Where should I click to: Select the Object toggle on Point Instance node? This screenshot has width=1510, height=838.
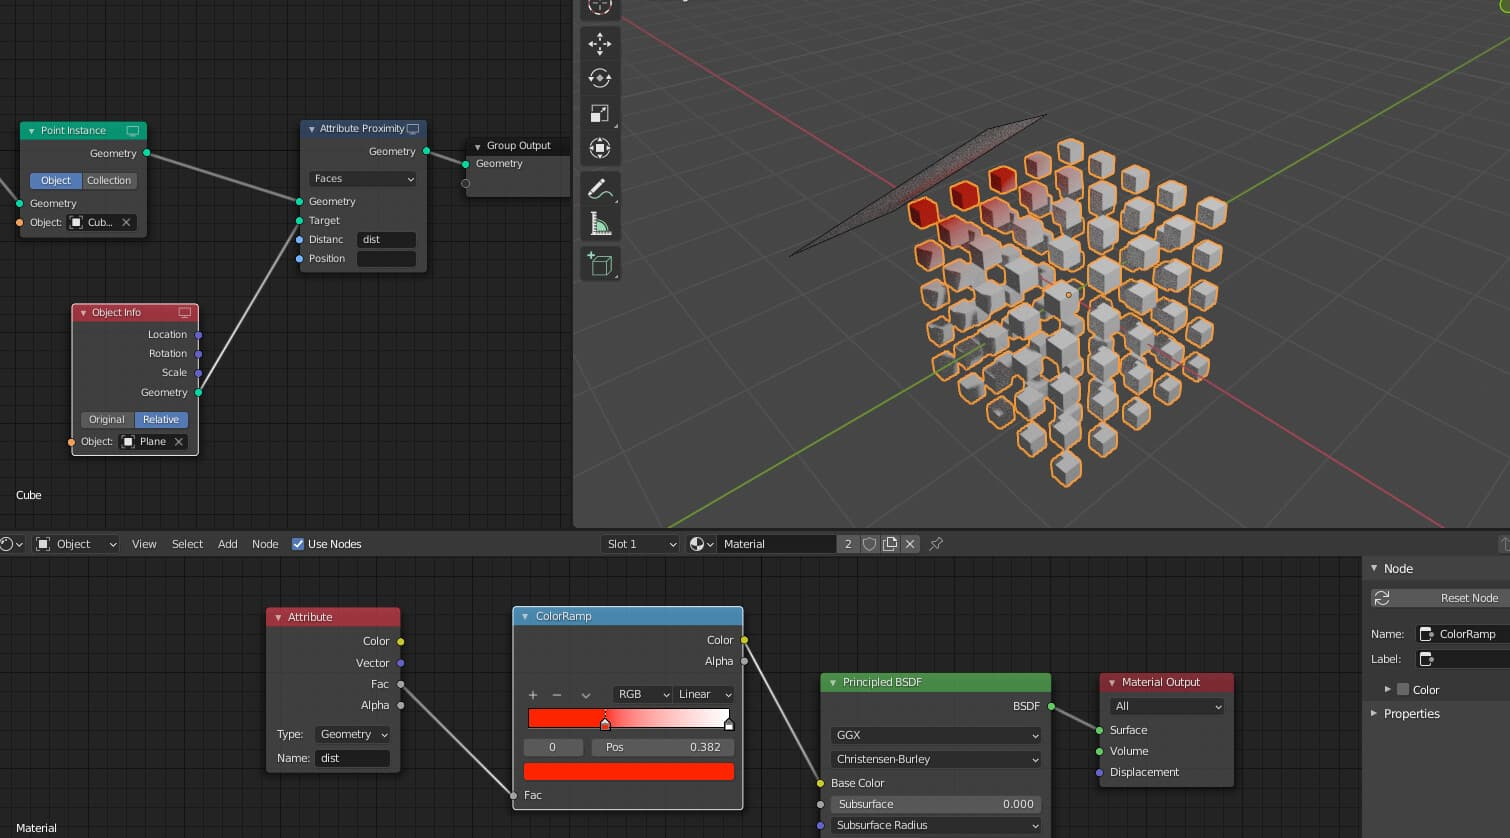56,181
